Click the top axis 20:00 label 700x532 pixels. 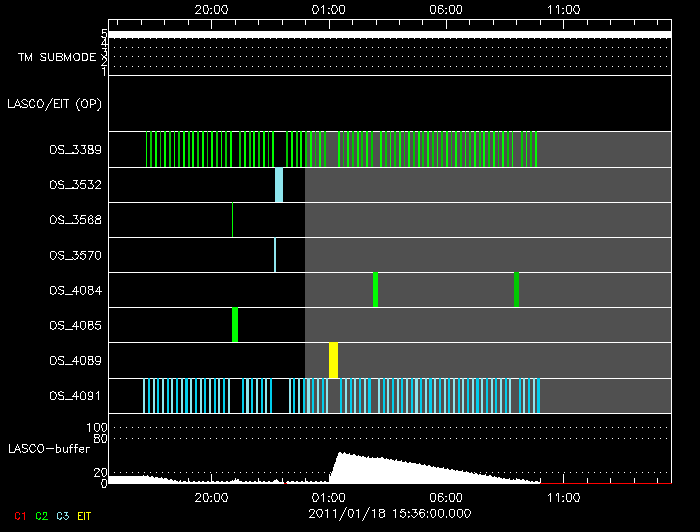click(x=211, y=10)
